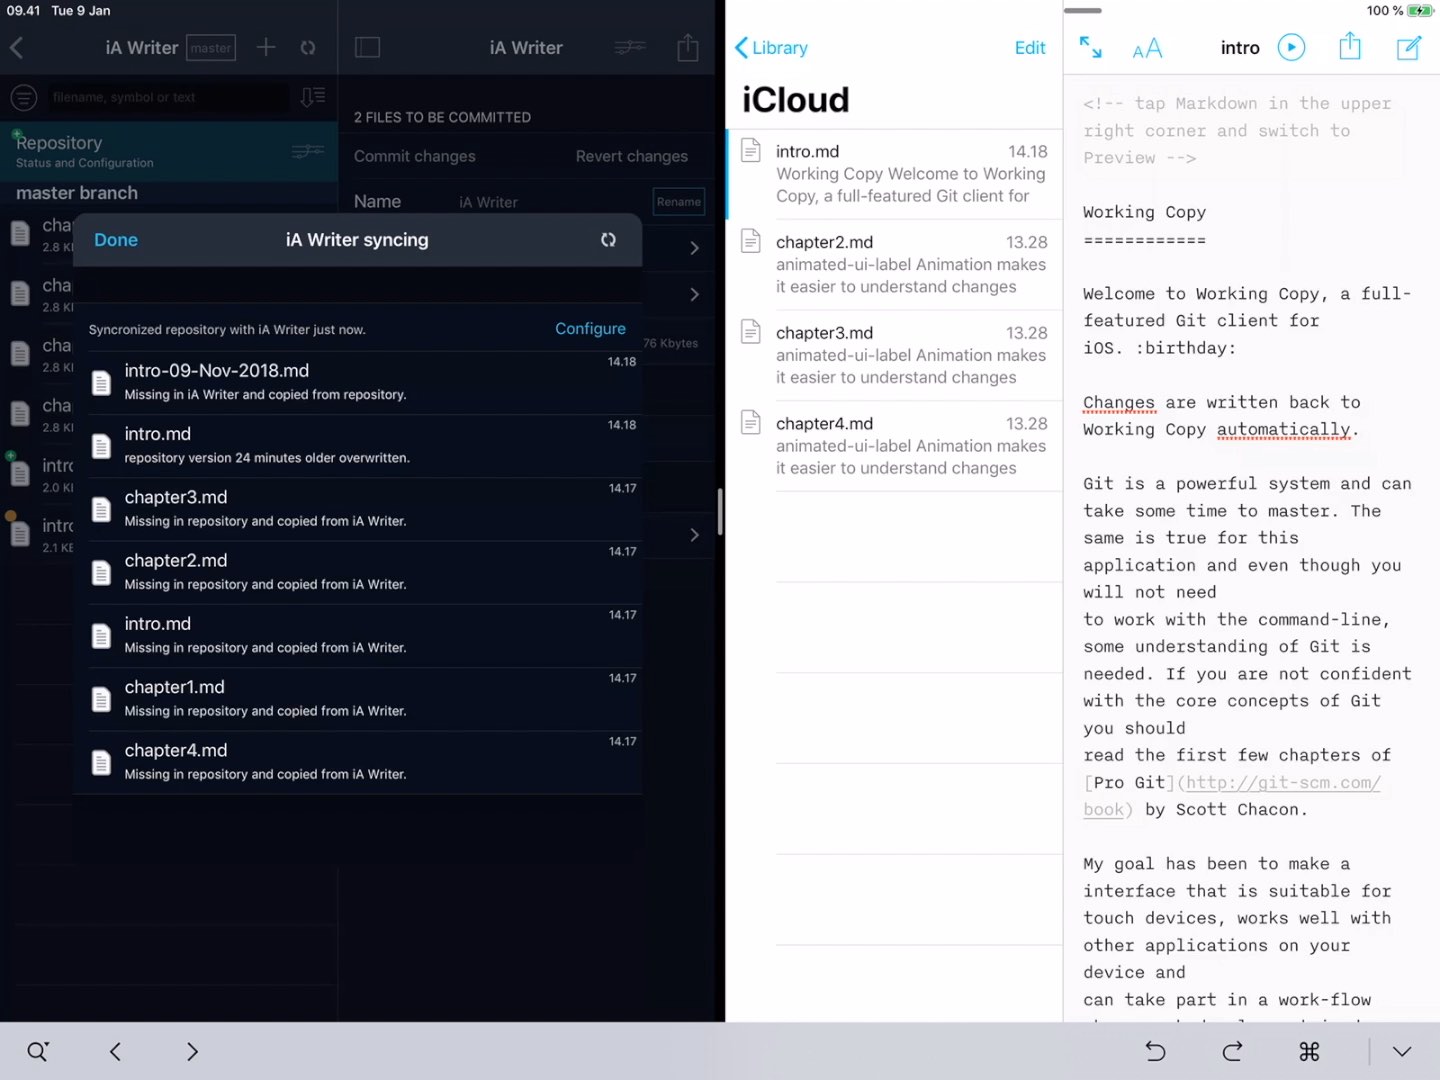Create new document with compose icon
Screen dimensions: 1440x1080
pyautogui.click(x=1409, y=47)
